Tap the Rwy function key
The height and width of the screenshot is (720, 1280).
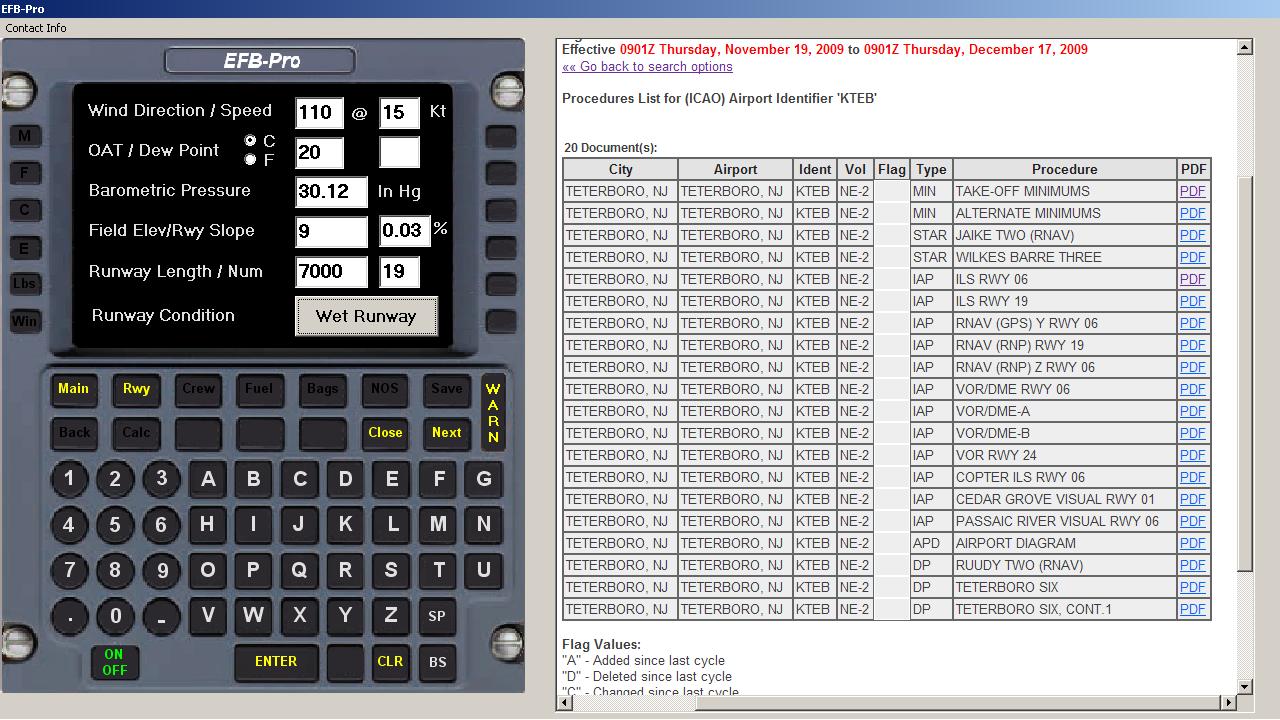[x=136, y=389]
